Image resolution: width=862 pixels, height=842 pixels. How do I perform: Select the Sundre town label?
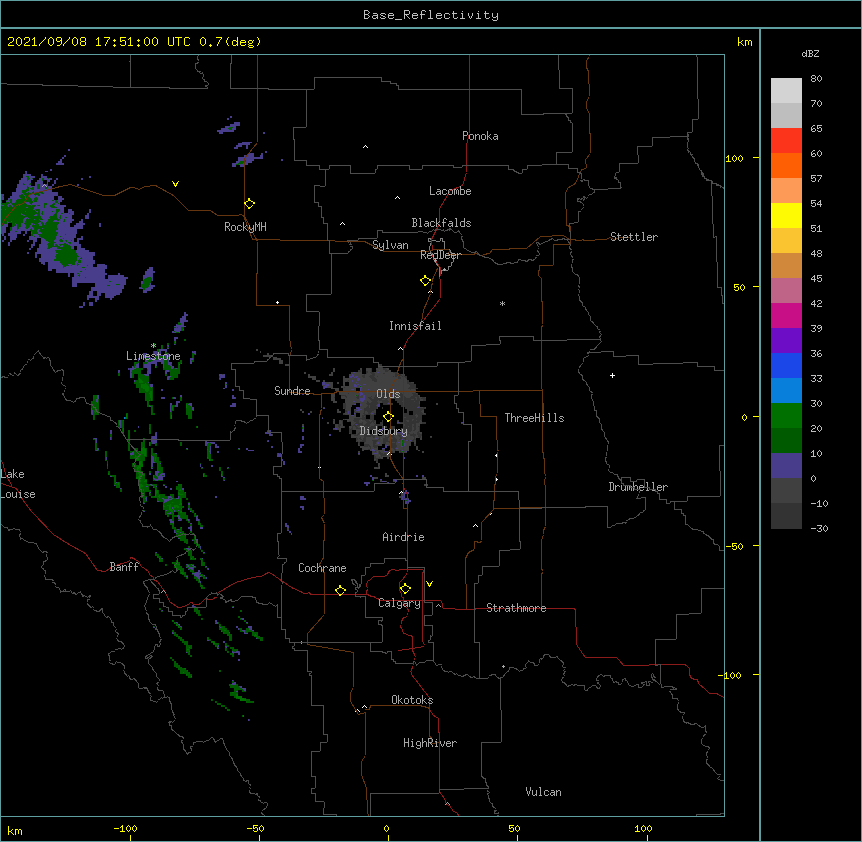click(292, 391)
